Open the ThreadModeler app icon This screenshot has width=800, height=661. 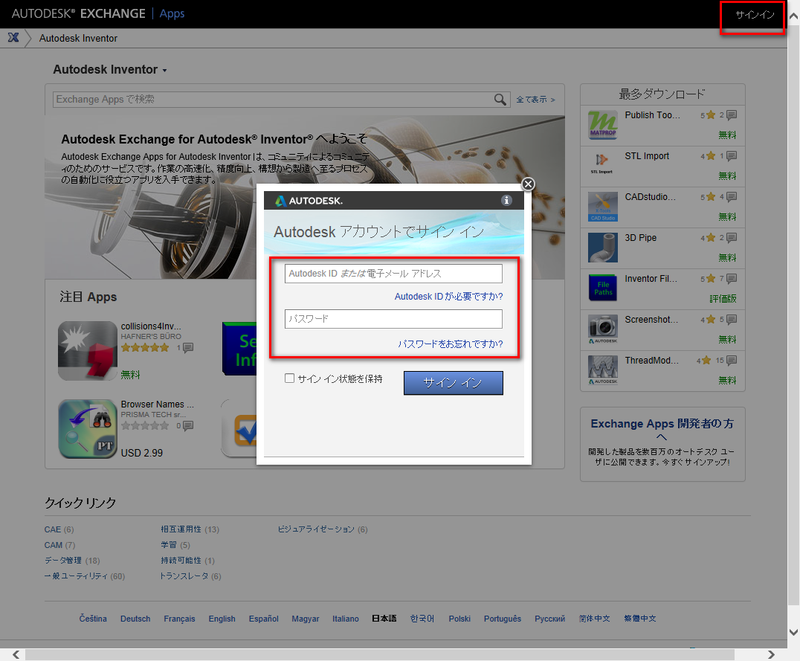[603, 370]
